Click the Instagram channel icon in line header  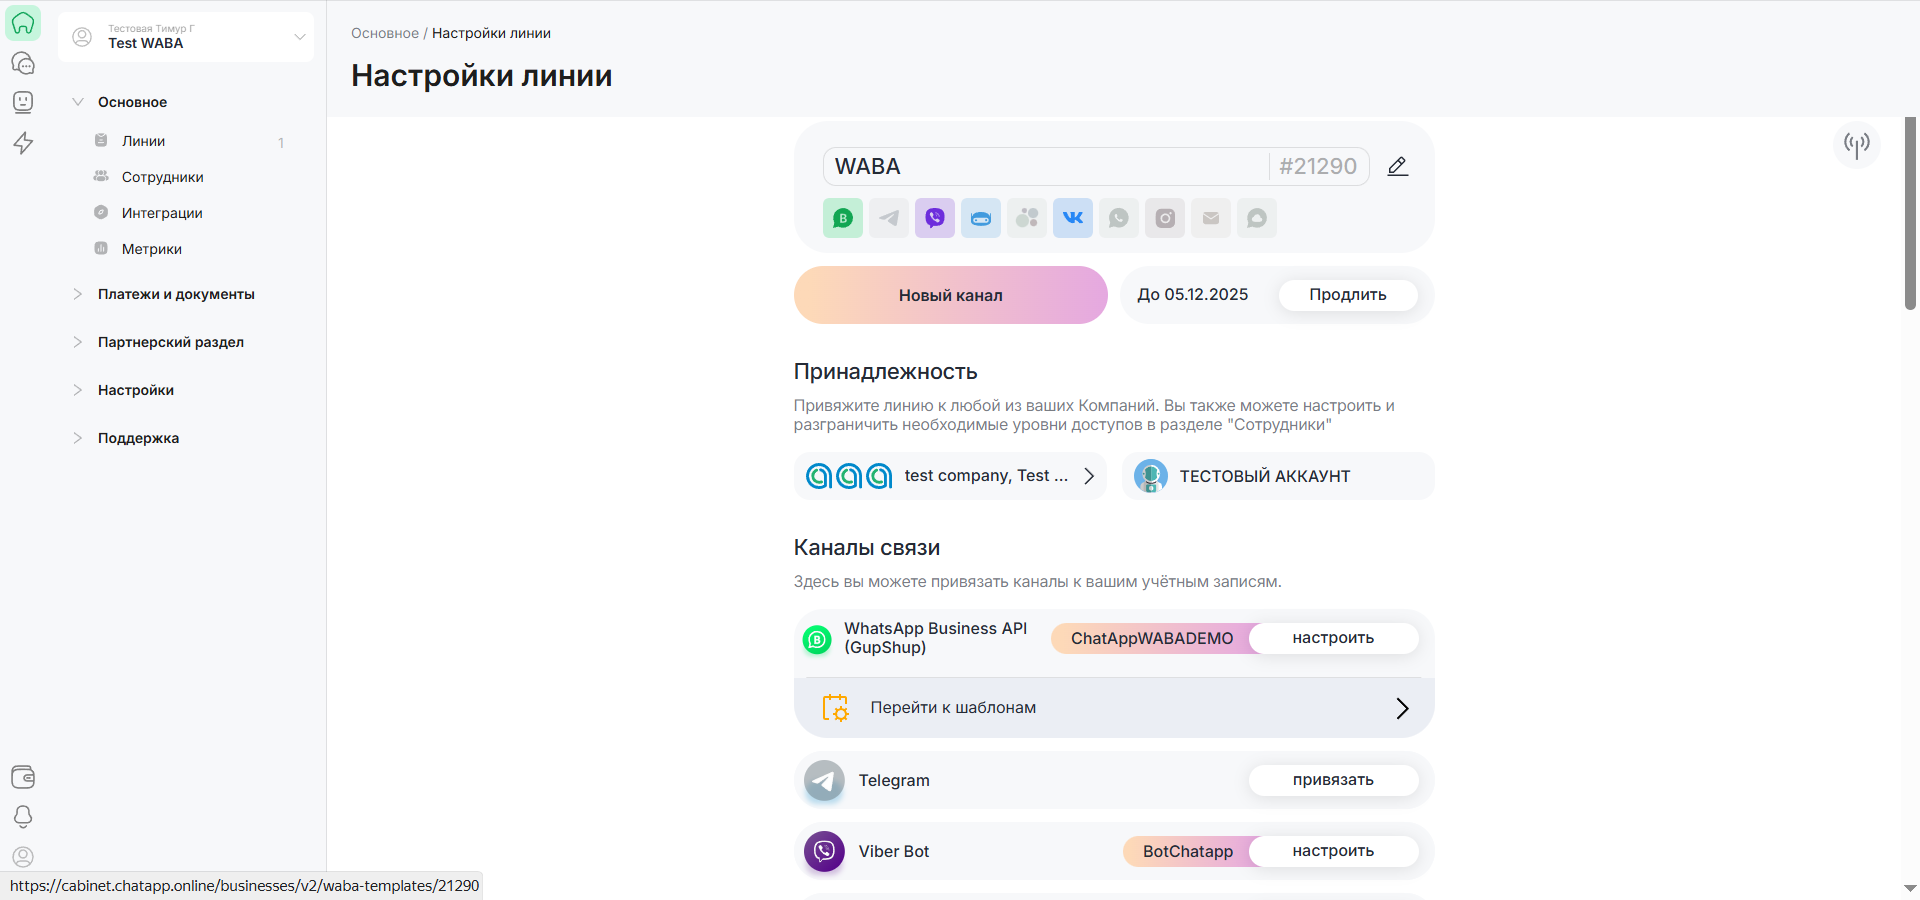[x=1164, y=218]
